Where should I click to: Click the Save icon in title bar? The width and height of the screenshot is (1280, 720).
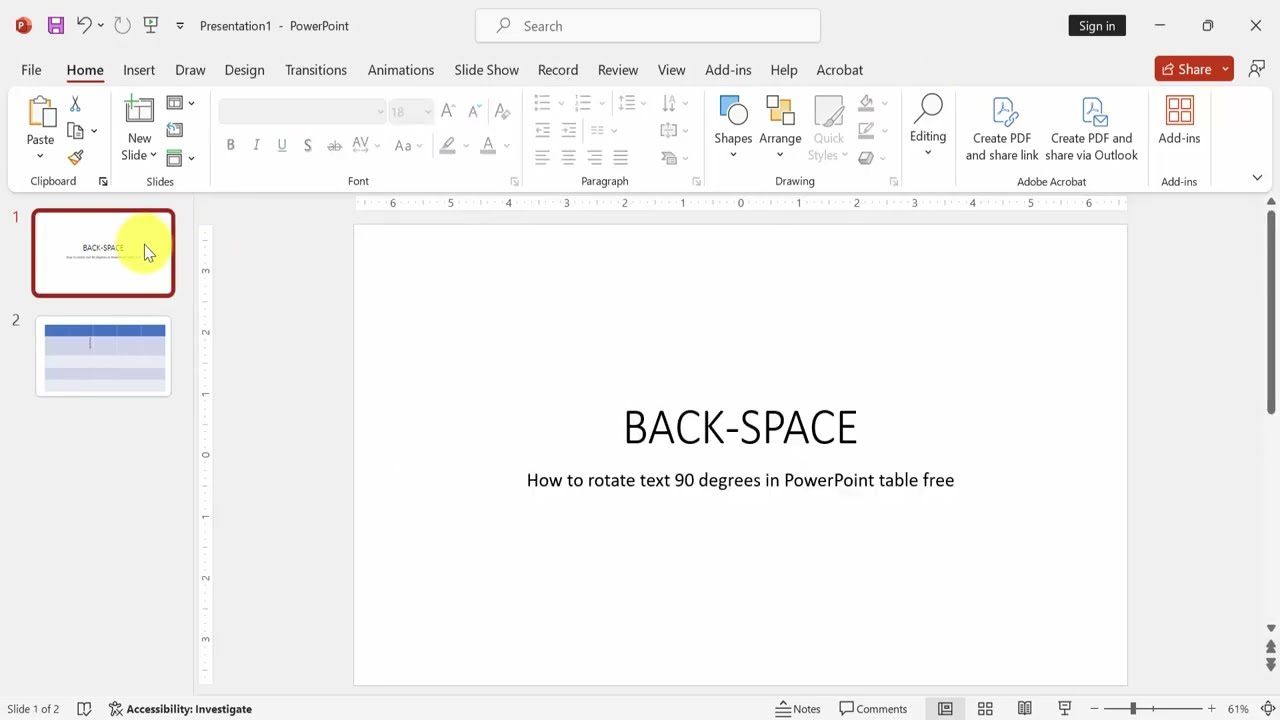click(55, 25)
